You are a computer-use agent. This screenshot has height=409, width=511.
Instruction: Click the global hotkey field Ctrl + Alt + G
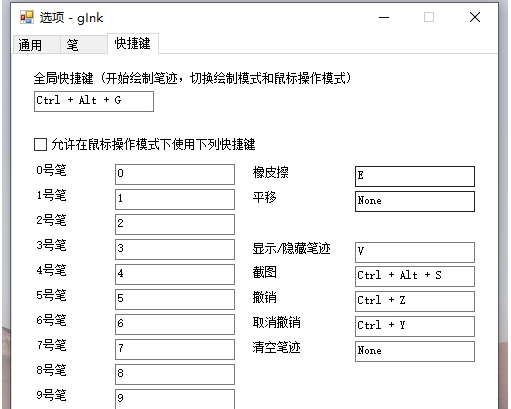94,101
